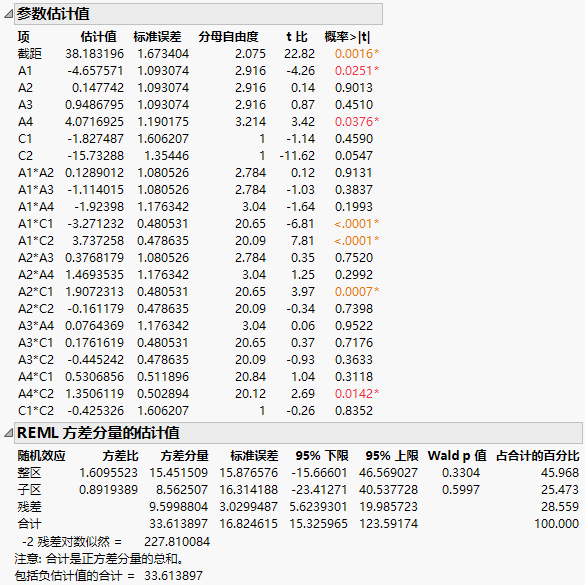Screen dimensions: 585x585
Task: Click the 子区 random effect row
Action: 29,489
